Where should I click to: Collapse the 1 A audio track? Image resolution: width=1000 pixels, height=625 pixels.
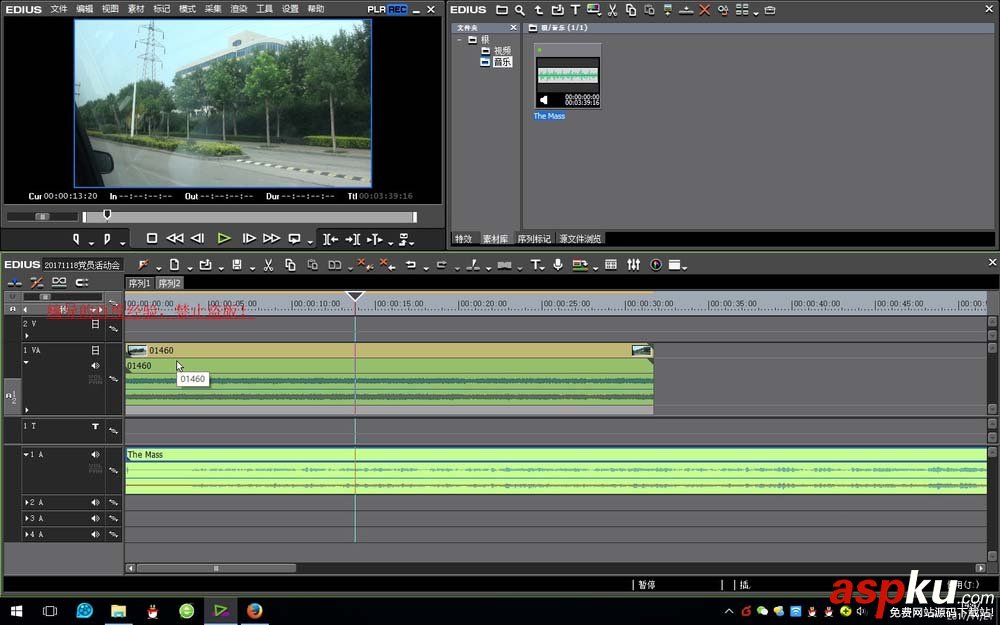coord(26,455)
